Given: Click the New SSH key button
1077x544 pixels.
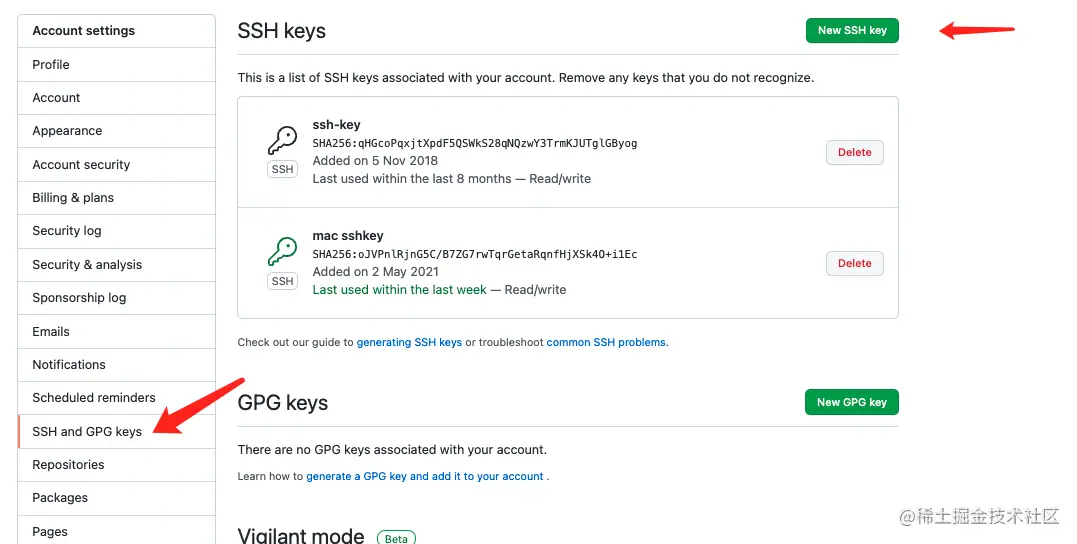Looking at the screenshot, I should tap(852, 31).
